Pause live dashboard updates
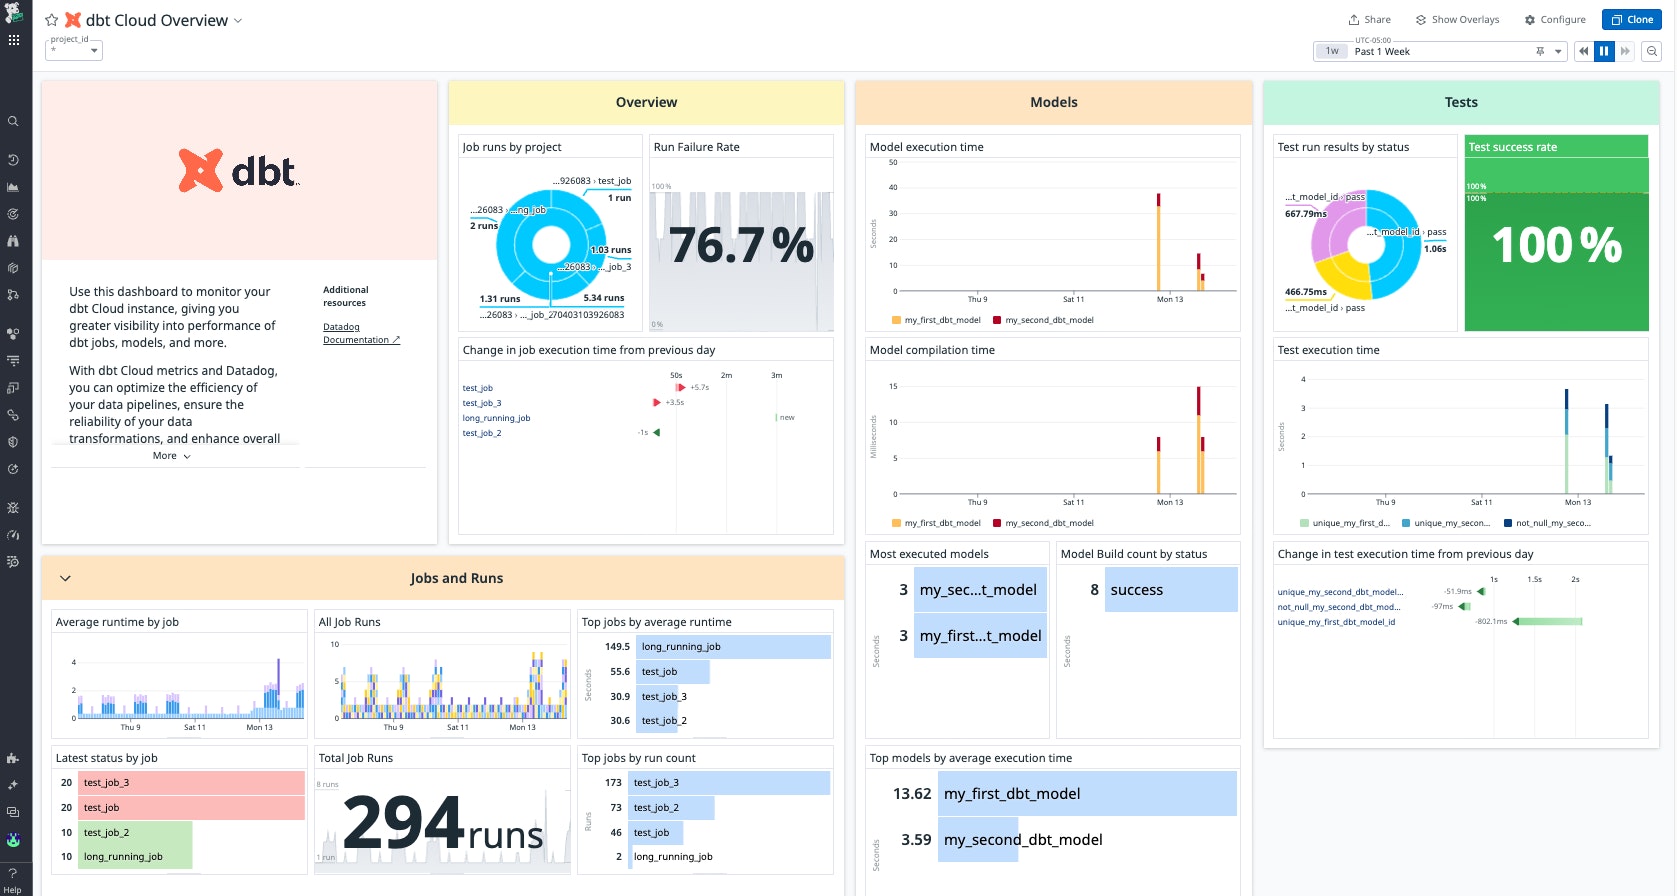This screenshot has height=896, width=1677. (x=1604, y=51)
